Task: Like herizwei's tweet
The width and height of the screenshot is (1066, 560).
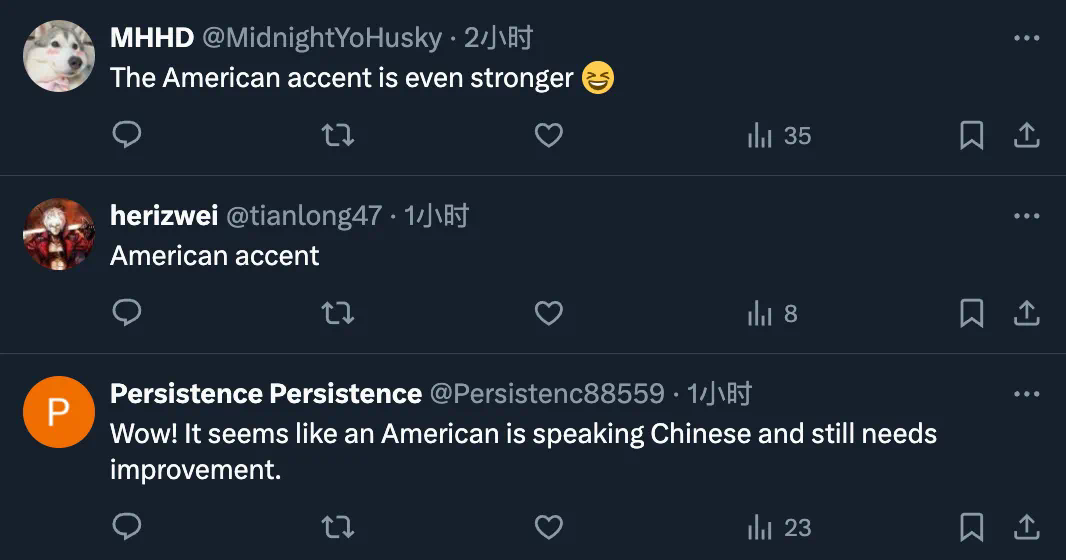Action: 549,313
